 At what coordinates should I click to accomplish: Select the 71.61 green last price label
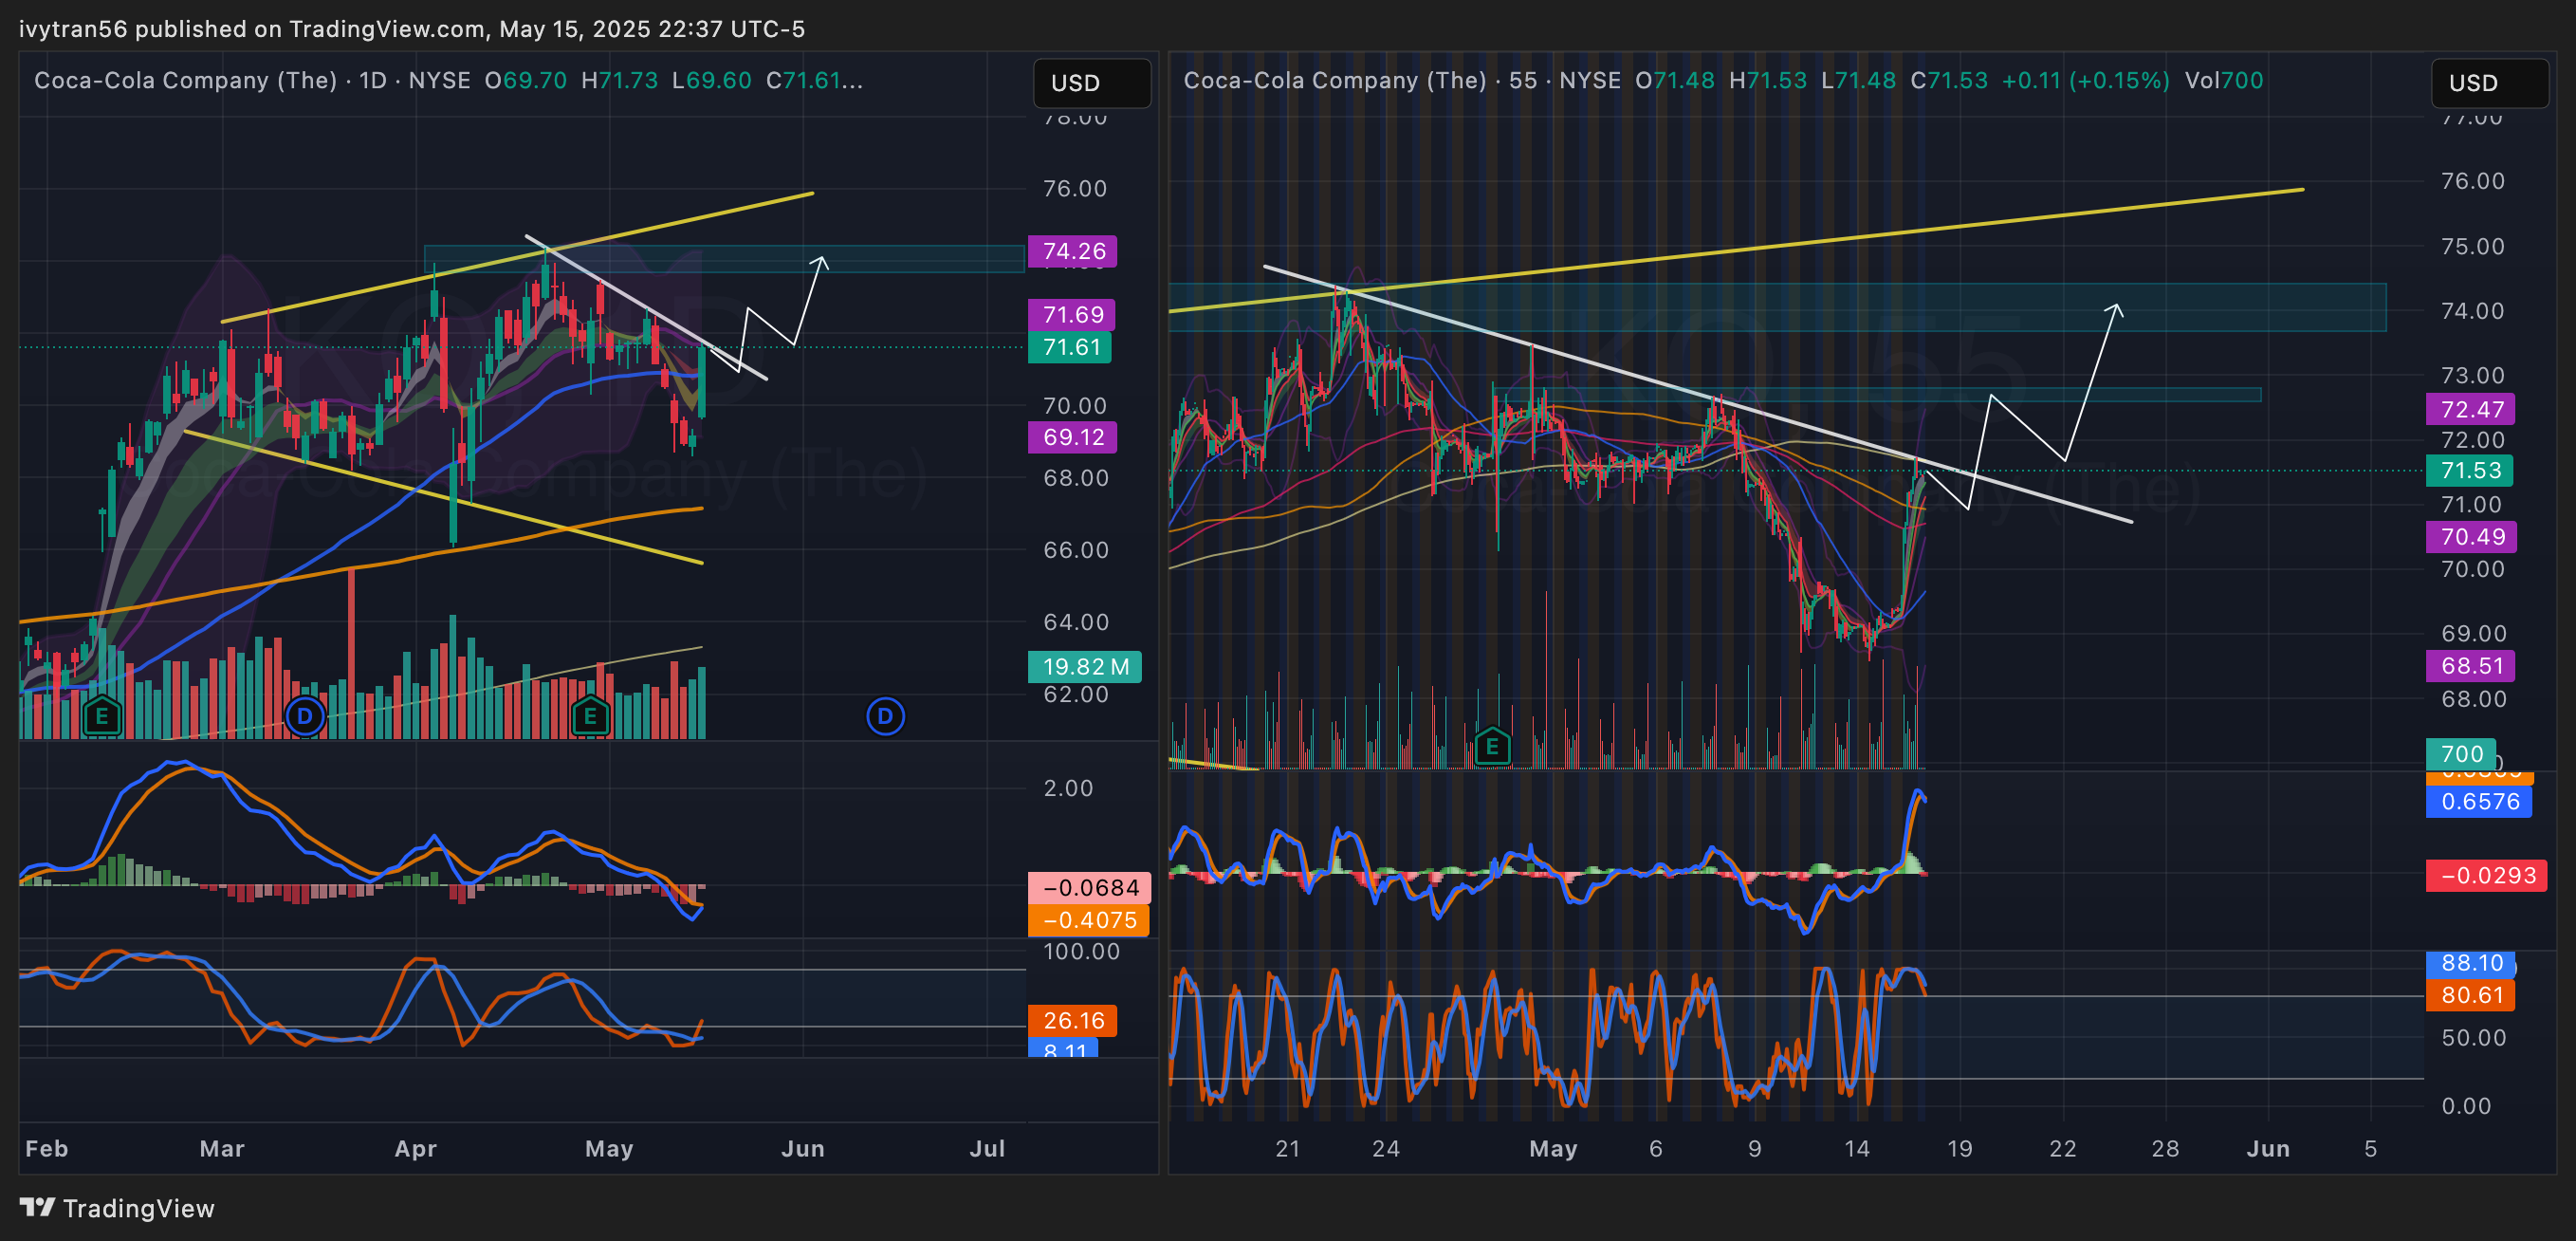tap(1071, 347)
